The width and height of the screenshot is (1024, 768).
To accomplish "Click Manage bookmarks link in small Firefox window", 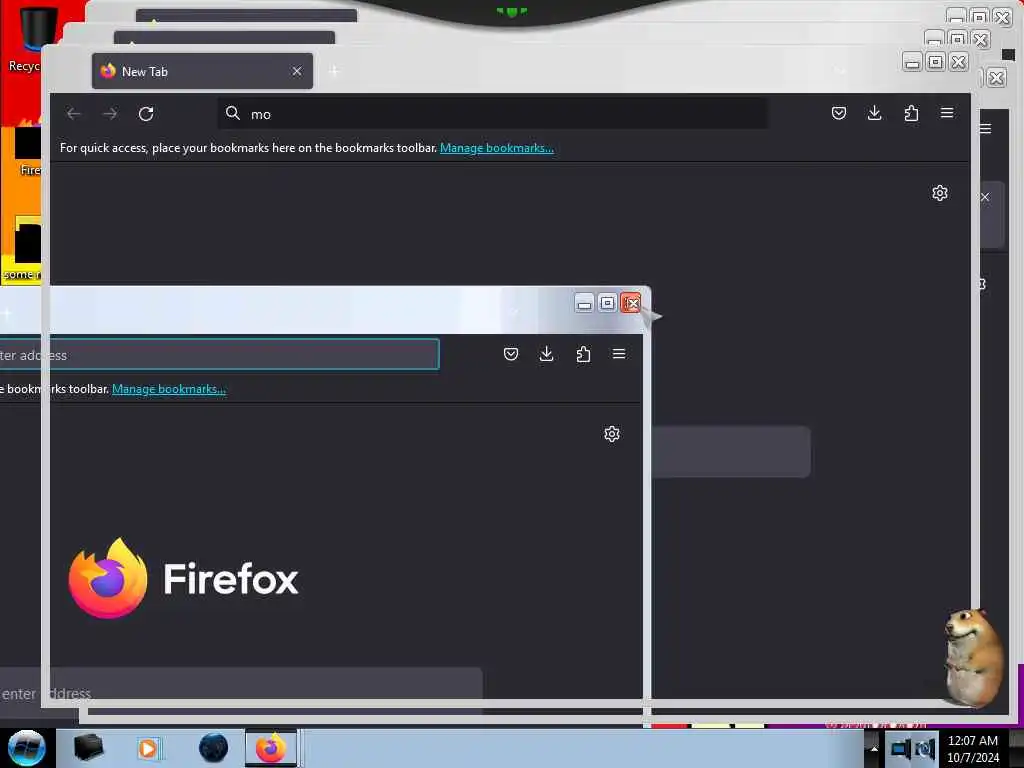I will click(168, 389).
